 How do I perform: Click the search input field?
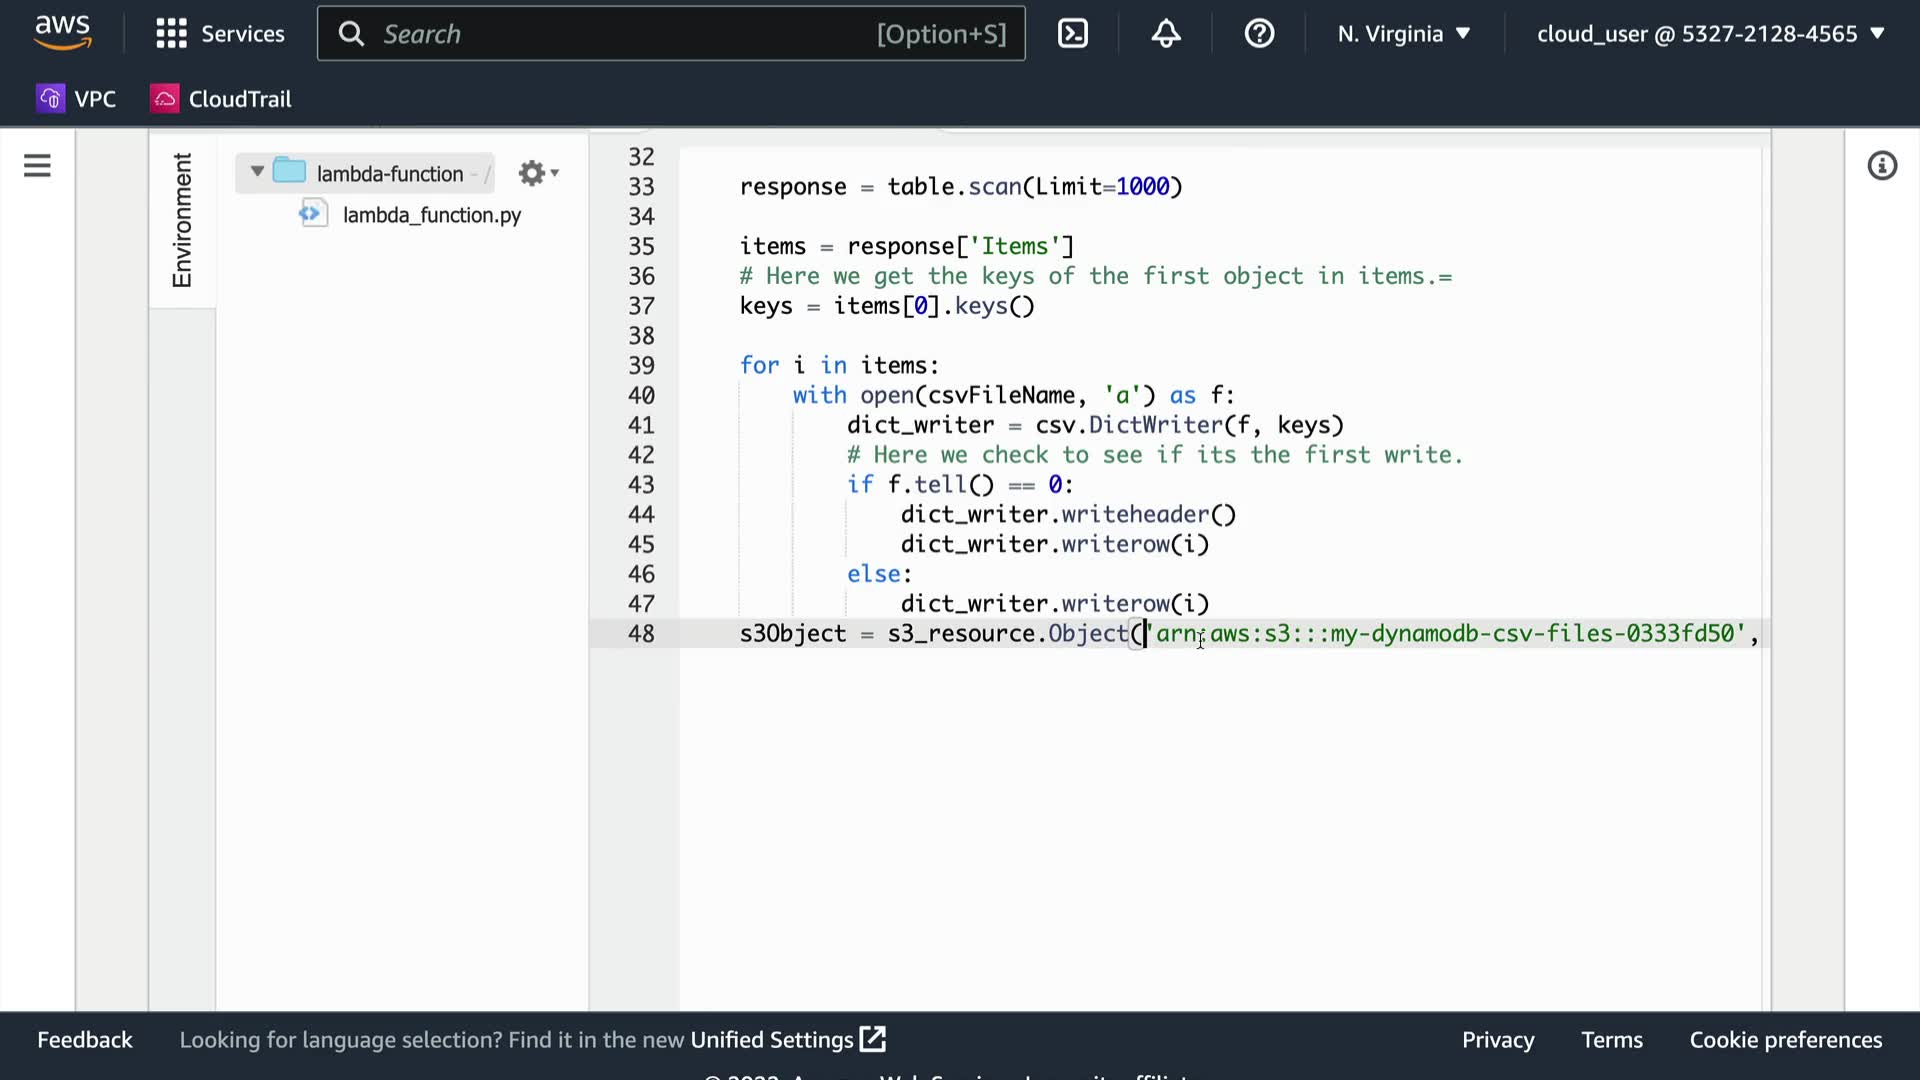point(620,34)
